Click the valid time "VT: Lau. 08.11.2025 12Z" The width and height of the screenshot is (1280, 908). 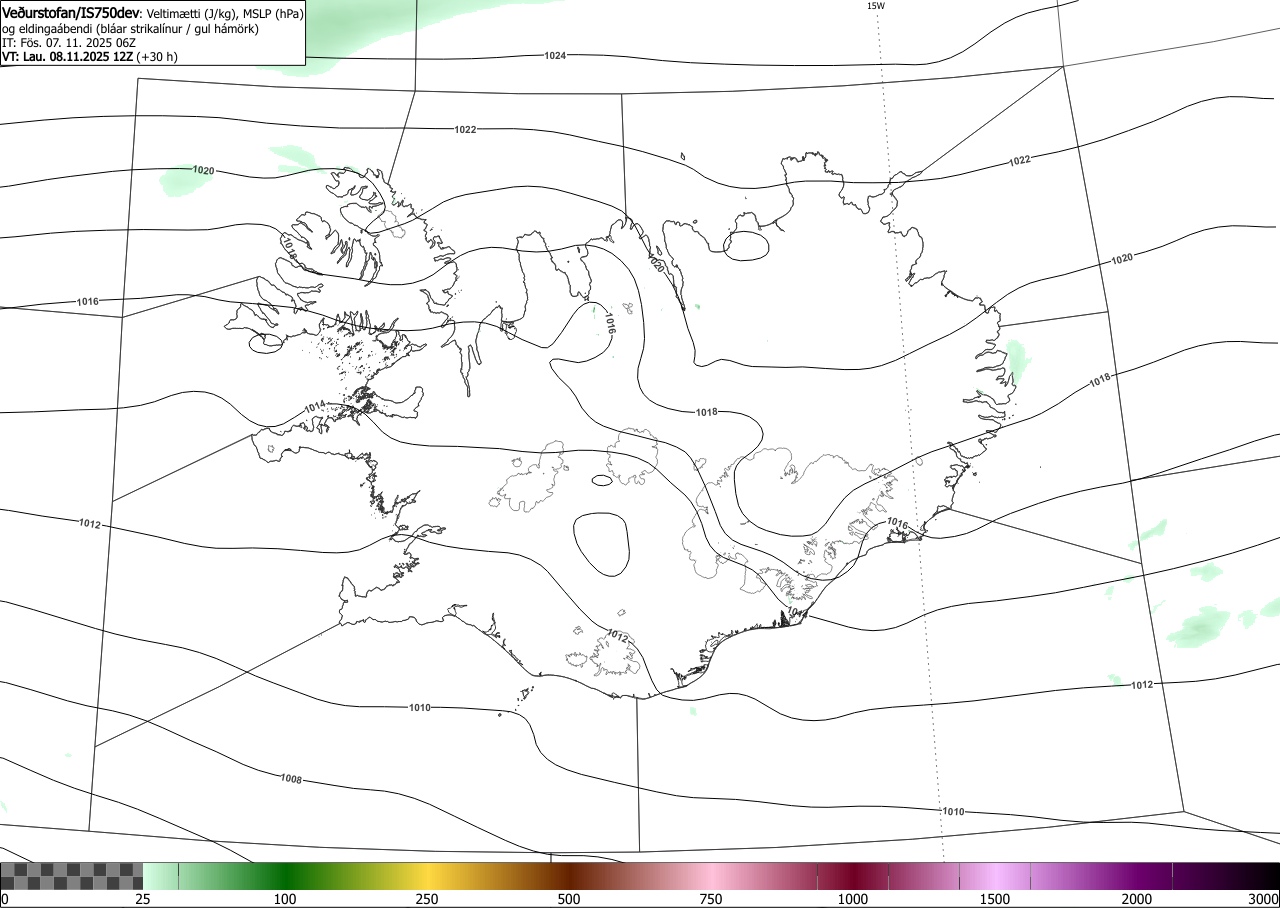[x=67, y=57]
